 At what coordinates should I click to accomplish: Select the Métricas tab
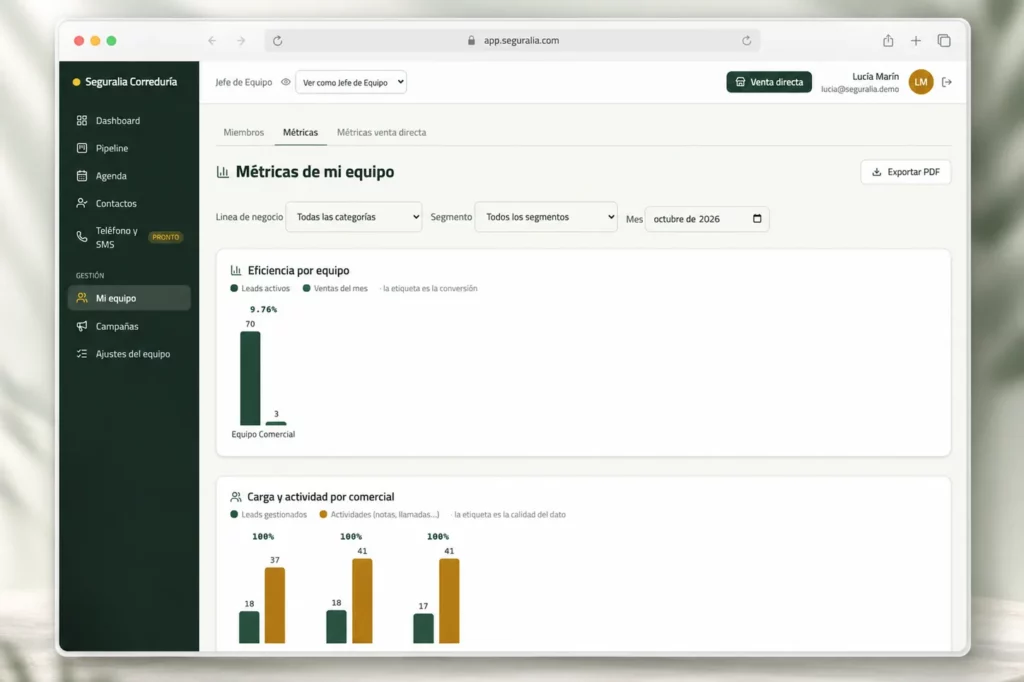click(x=300, y=132)
